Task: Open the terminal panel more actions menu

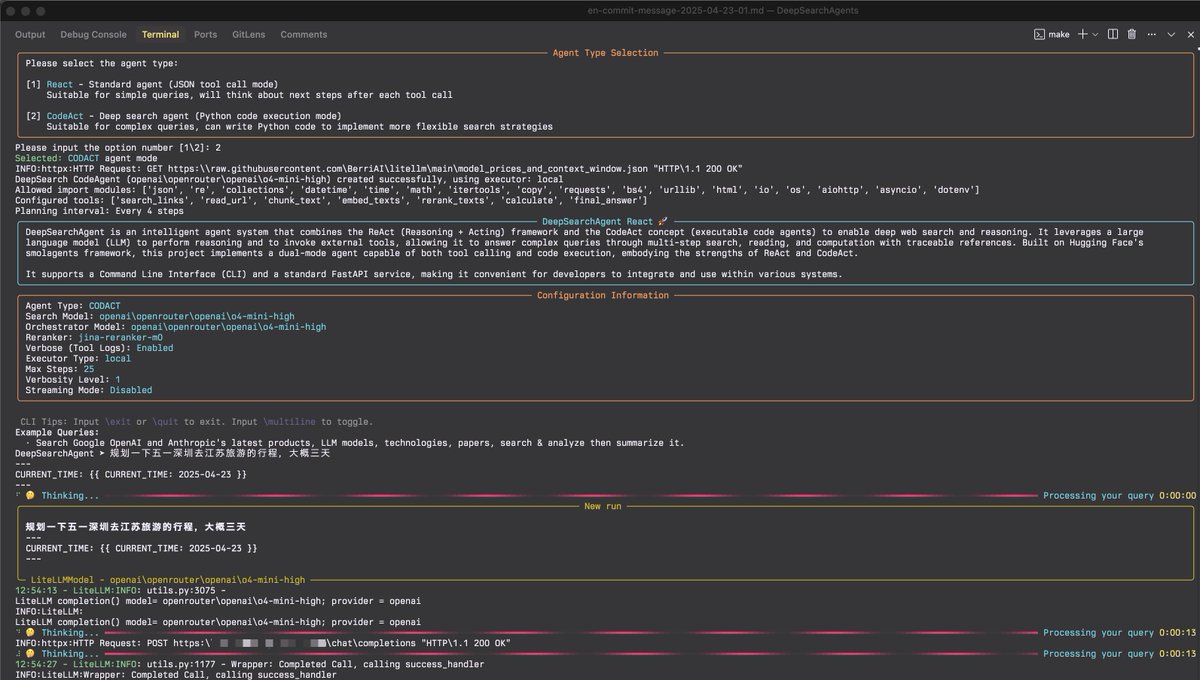Action: click(x=1150, y=34)
